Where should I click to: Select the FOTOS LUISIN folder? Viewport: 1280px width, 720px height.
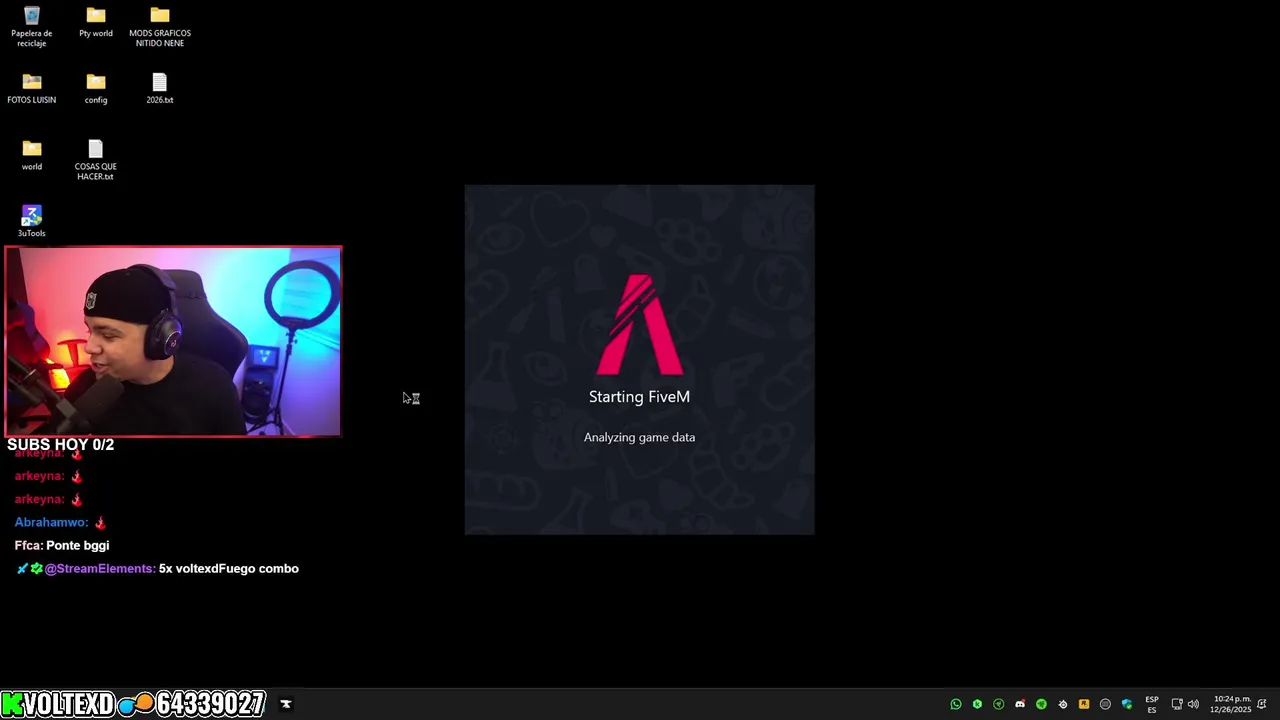pos(32,88)
